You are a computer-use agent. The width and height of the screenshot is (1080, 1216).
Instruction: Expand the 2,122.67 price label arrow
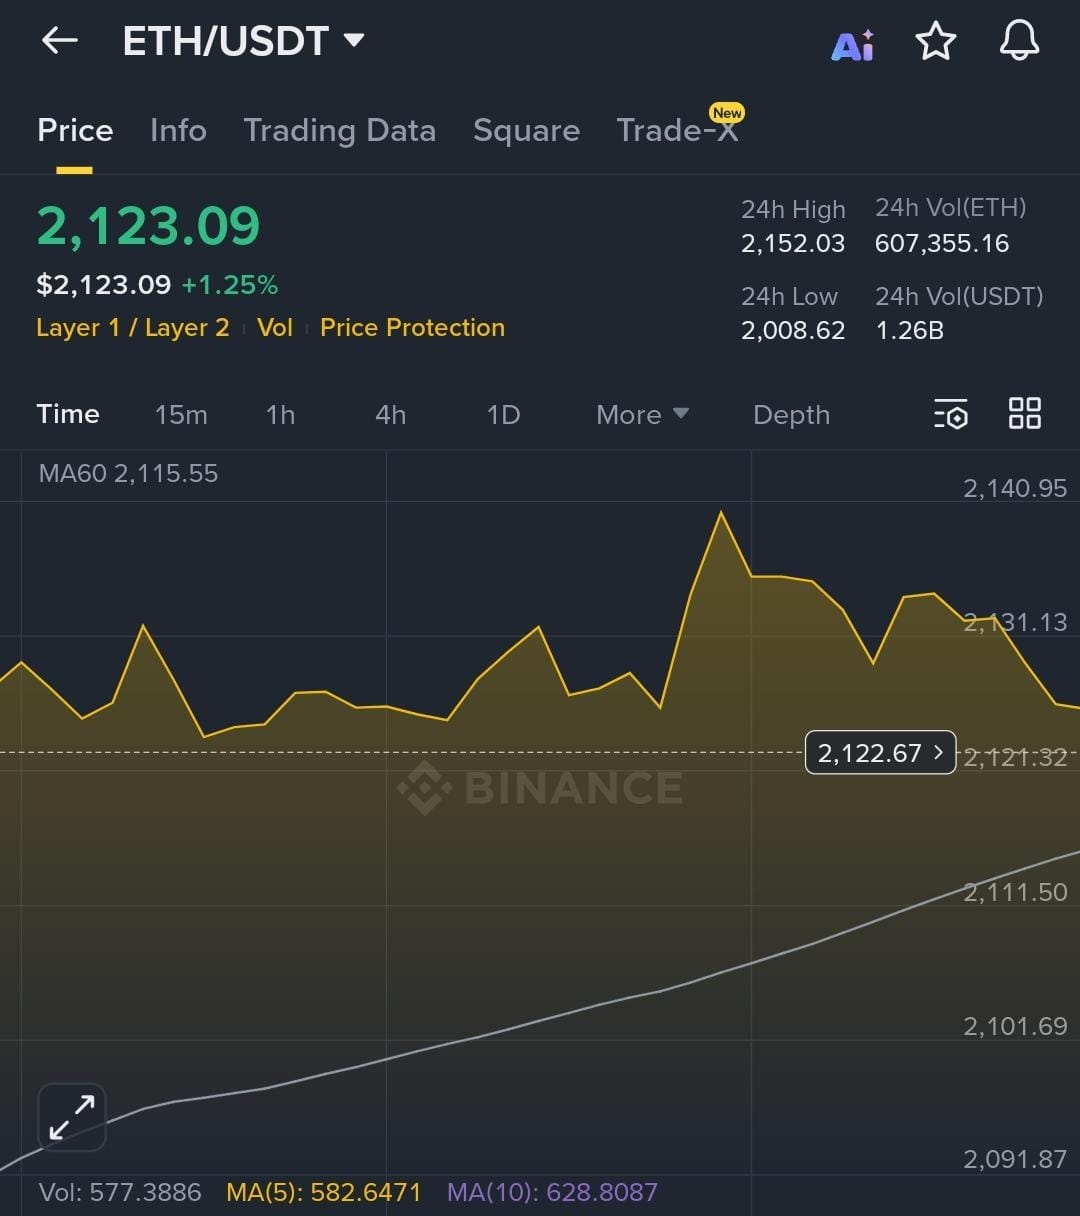[938, 752]
